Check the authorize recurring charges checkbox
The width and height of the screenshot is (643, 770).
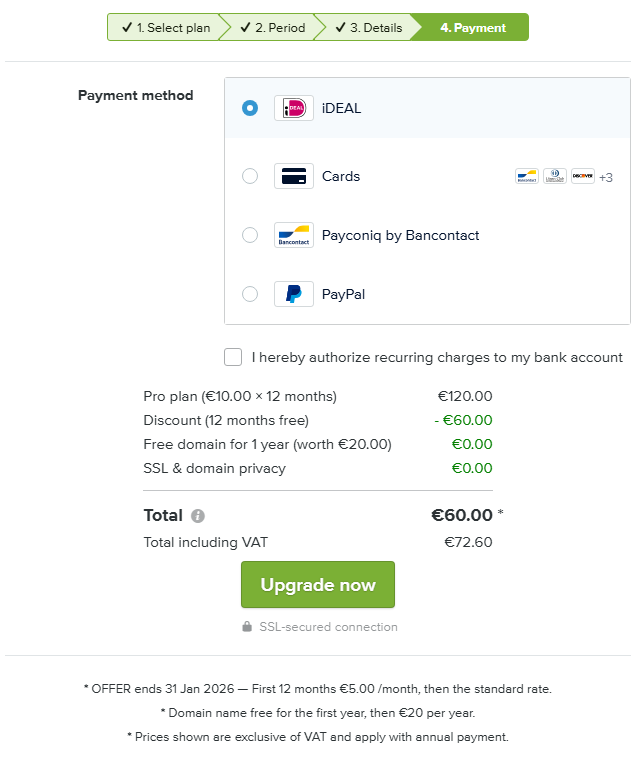click(x=233, y=357)
